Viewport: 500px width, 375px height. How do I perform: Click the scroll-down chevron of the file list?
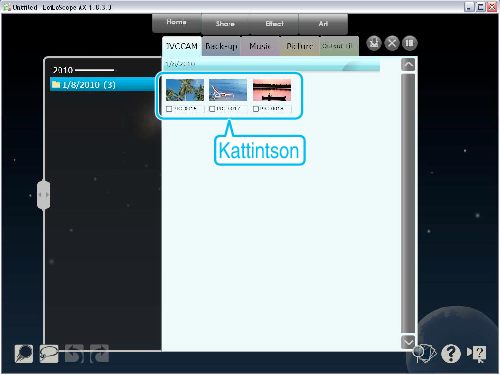pyautogui.click(x=408, y=342)
